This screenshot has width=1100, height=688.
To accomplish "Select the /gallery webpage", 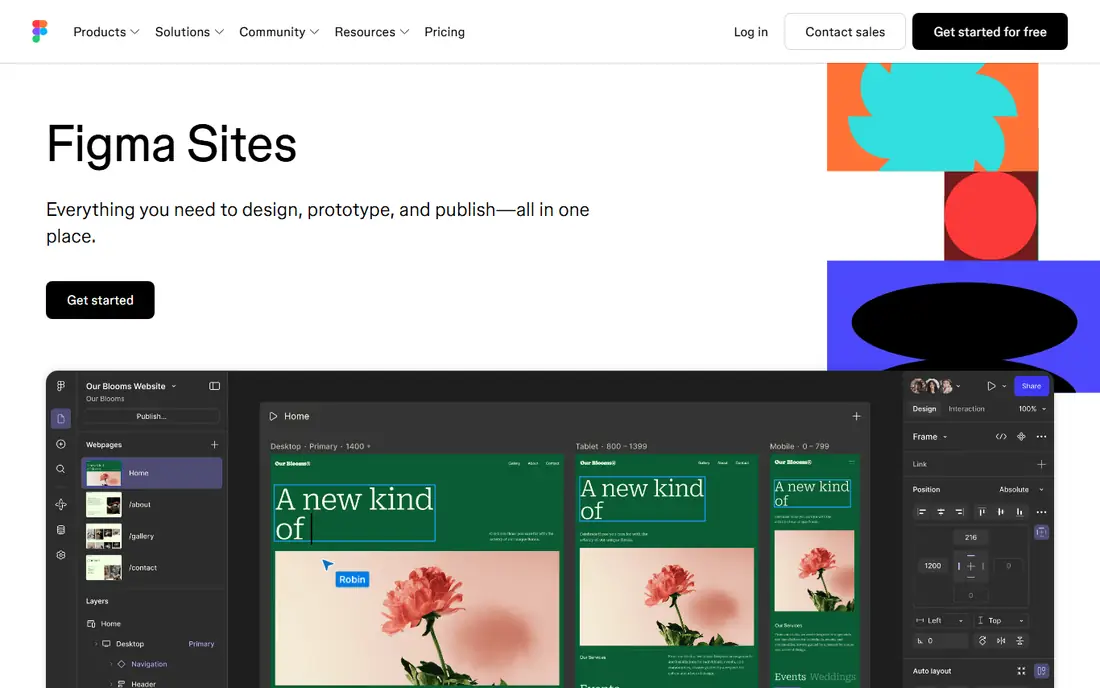I will (152, 536).
